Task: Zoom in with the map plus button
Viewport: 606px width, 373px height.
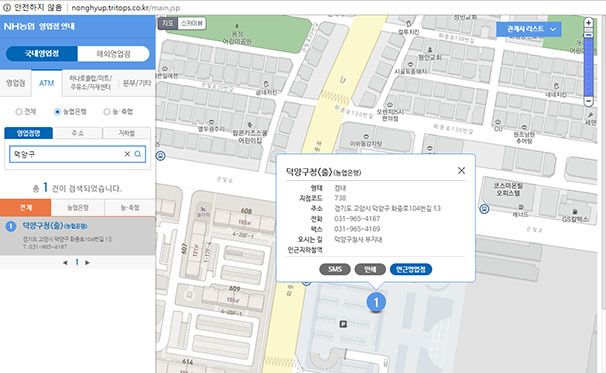Action: (588, 22)
